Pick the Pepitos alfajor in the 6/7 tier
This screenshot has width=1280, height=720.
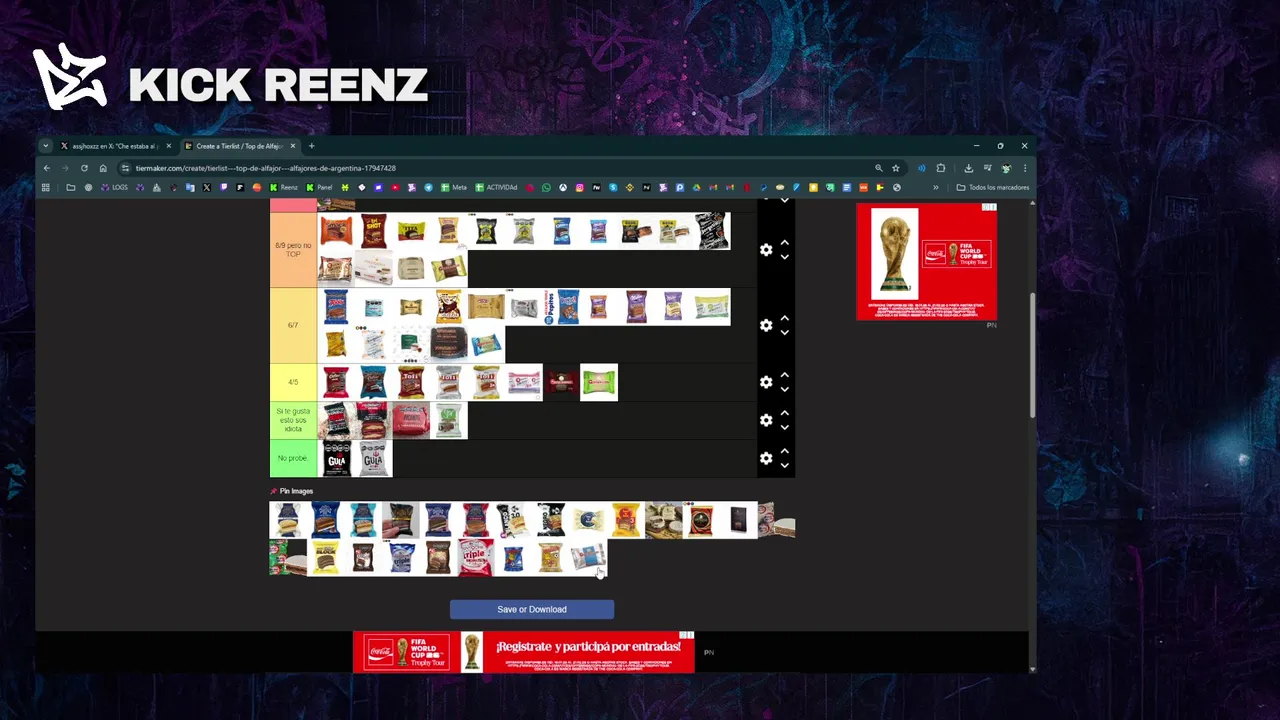(561, 307)
